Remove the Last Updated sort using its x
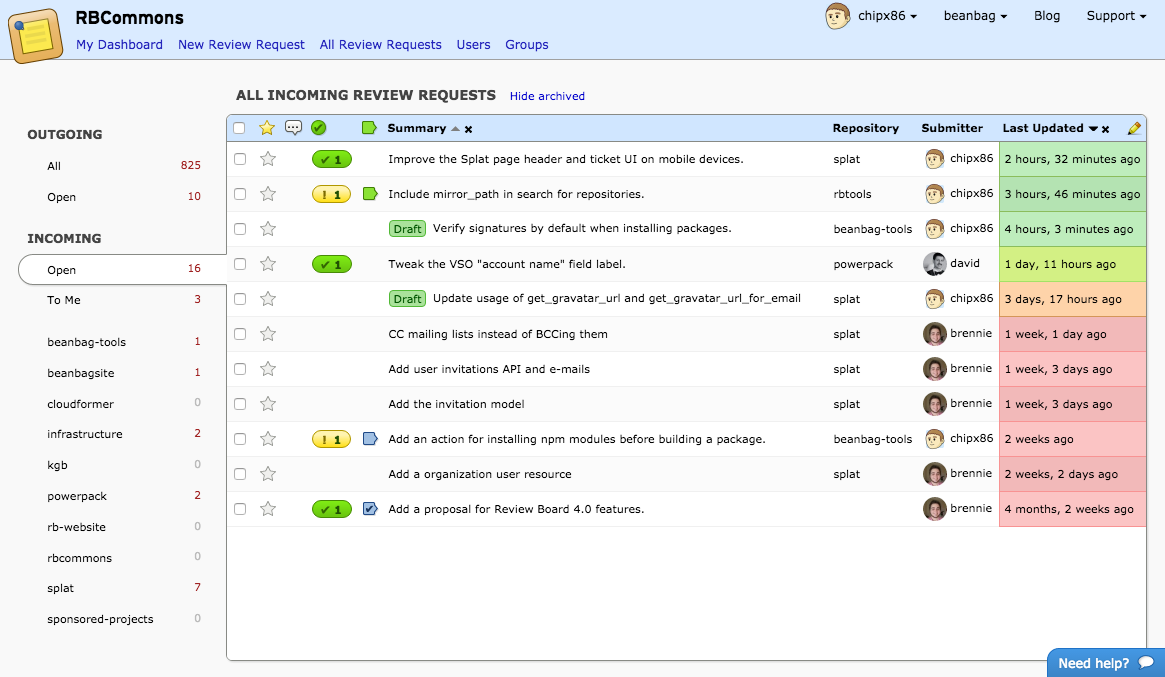Screen dimensions: 1165x677 pyautogui.click(x=1106, y=129)
